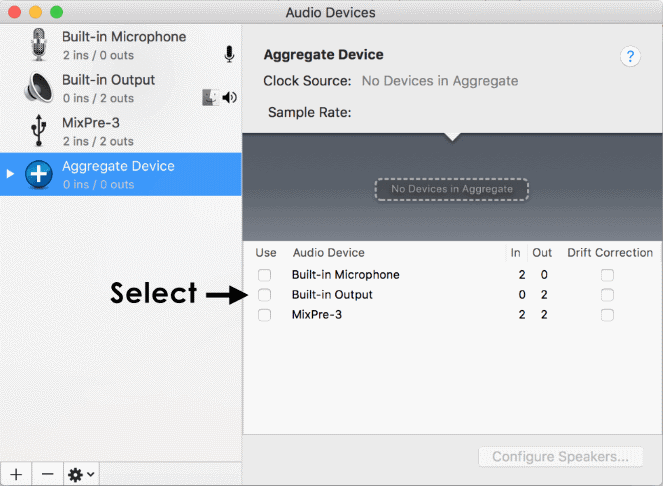This screenshot has height=486, width=663.
Task: Enable Drift Correction for Built-in Microphone
Action: pos(607,275)
